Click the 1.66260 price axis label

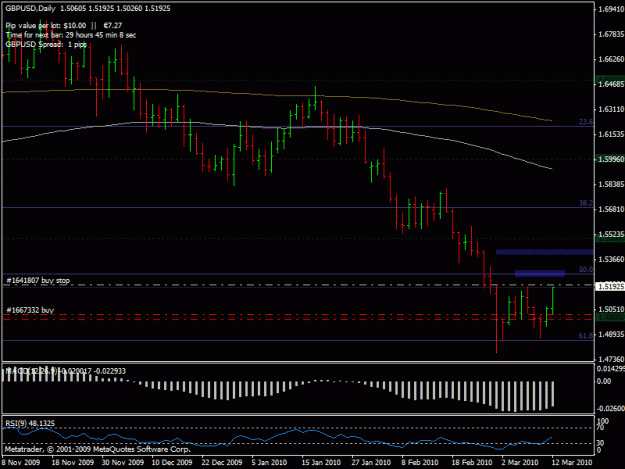[611, 59]
